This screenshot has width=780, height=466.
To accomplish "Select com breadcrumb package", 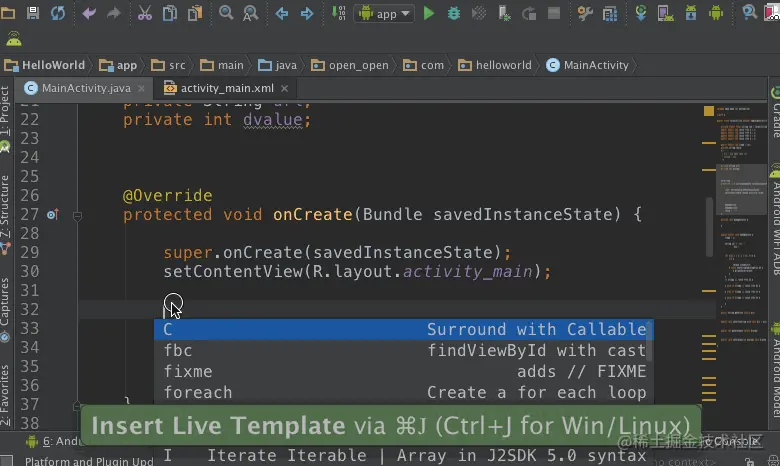I will click(x=423, y=65).
